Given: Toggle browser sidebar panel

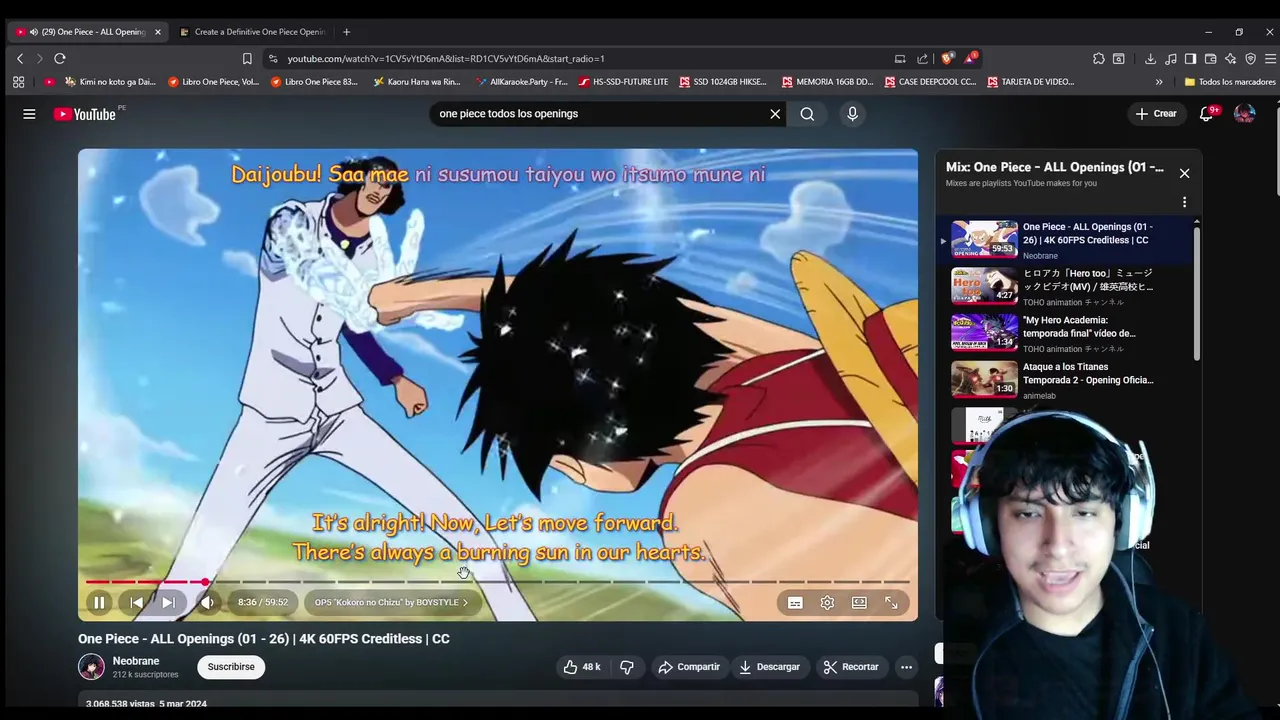Looking at the screenshot, I should 1190,59.
